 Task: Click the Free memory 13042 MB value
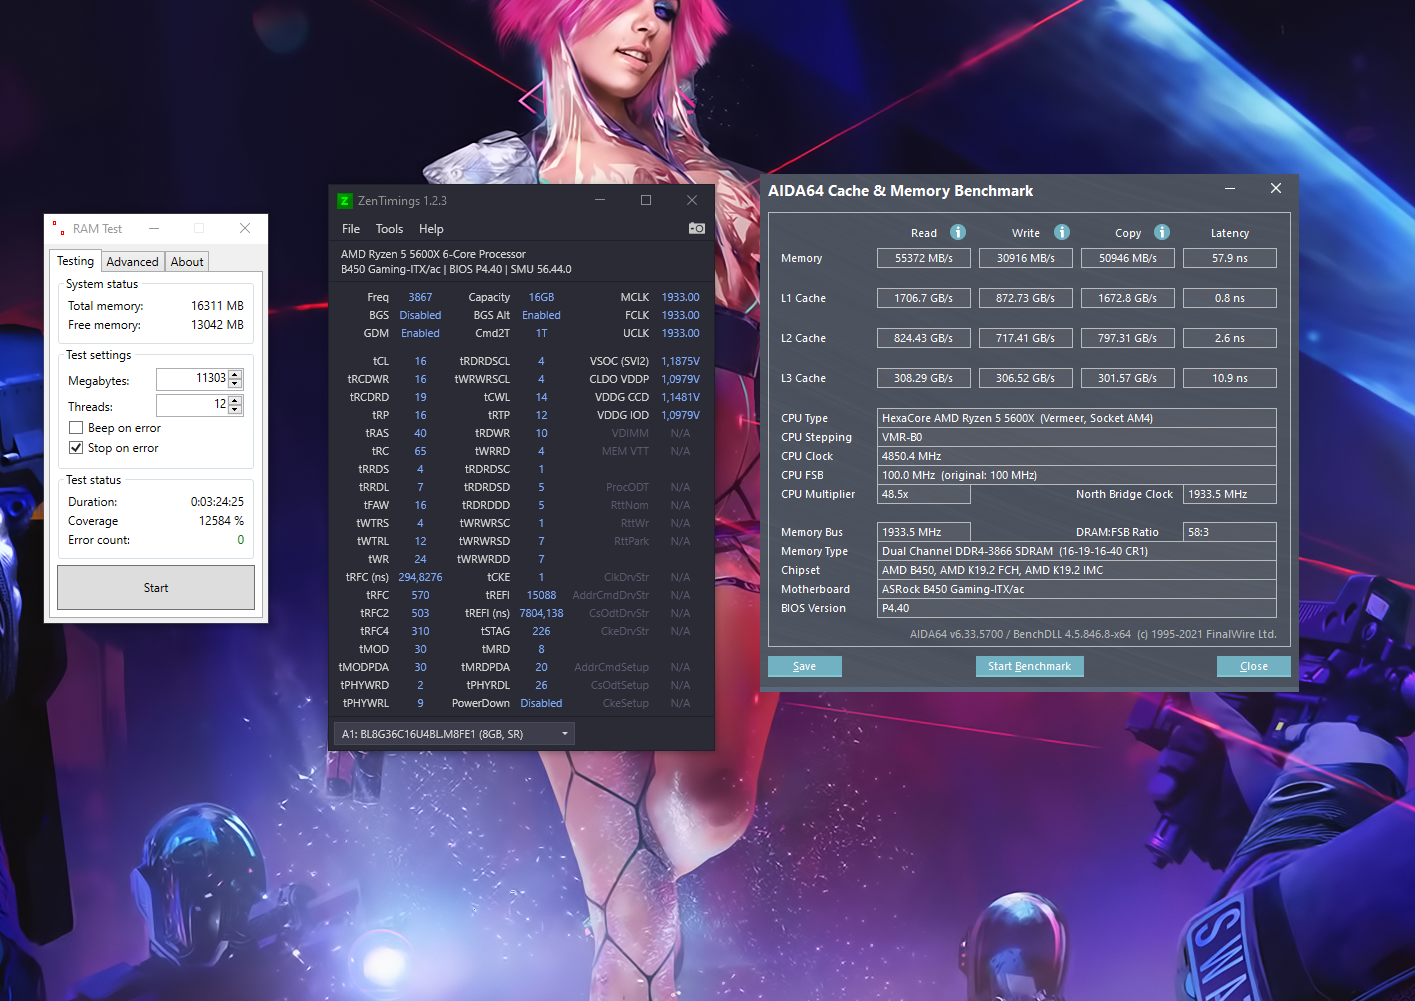click(x=217, y=325)
